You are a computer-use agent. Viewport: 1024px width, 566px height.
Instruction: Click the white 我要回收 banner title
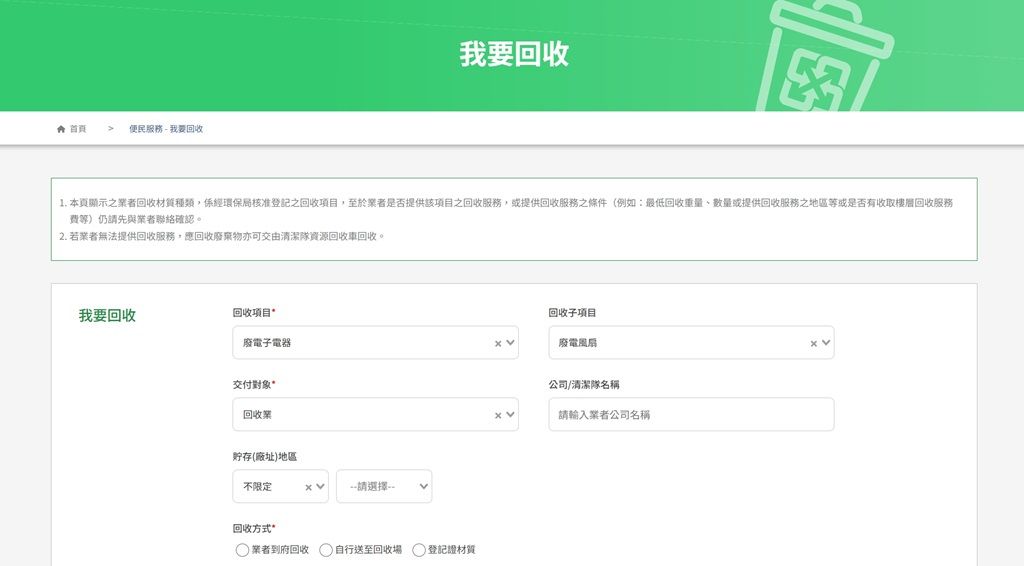pos(514,54)
